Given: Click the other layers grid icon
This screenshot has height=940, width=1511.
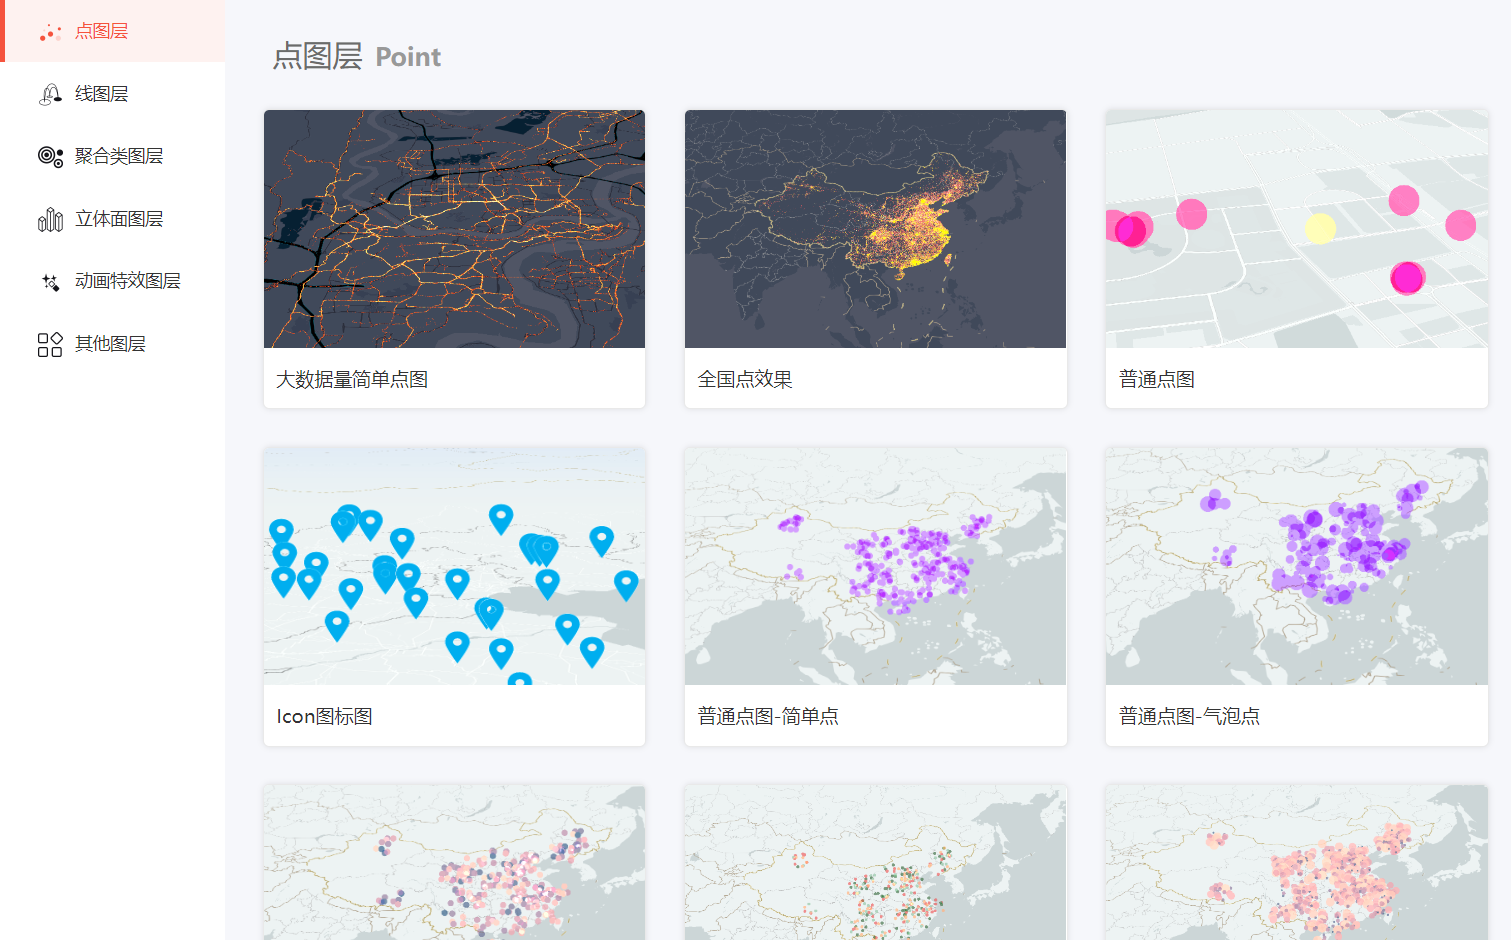Looking at the screenshot, I should (50, 345).
